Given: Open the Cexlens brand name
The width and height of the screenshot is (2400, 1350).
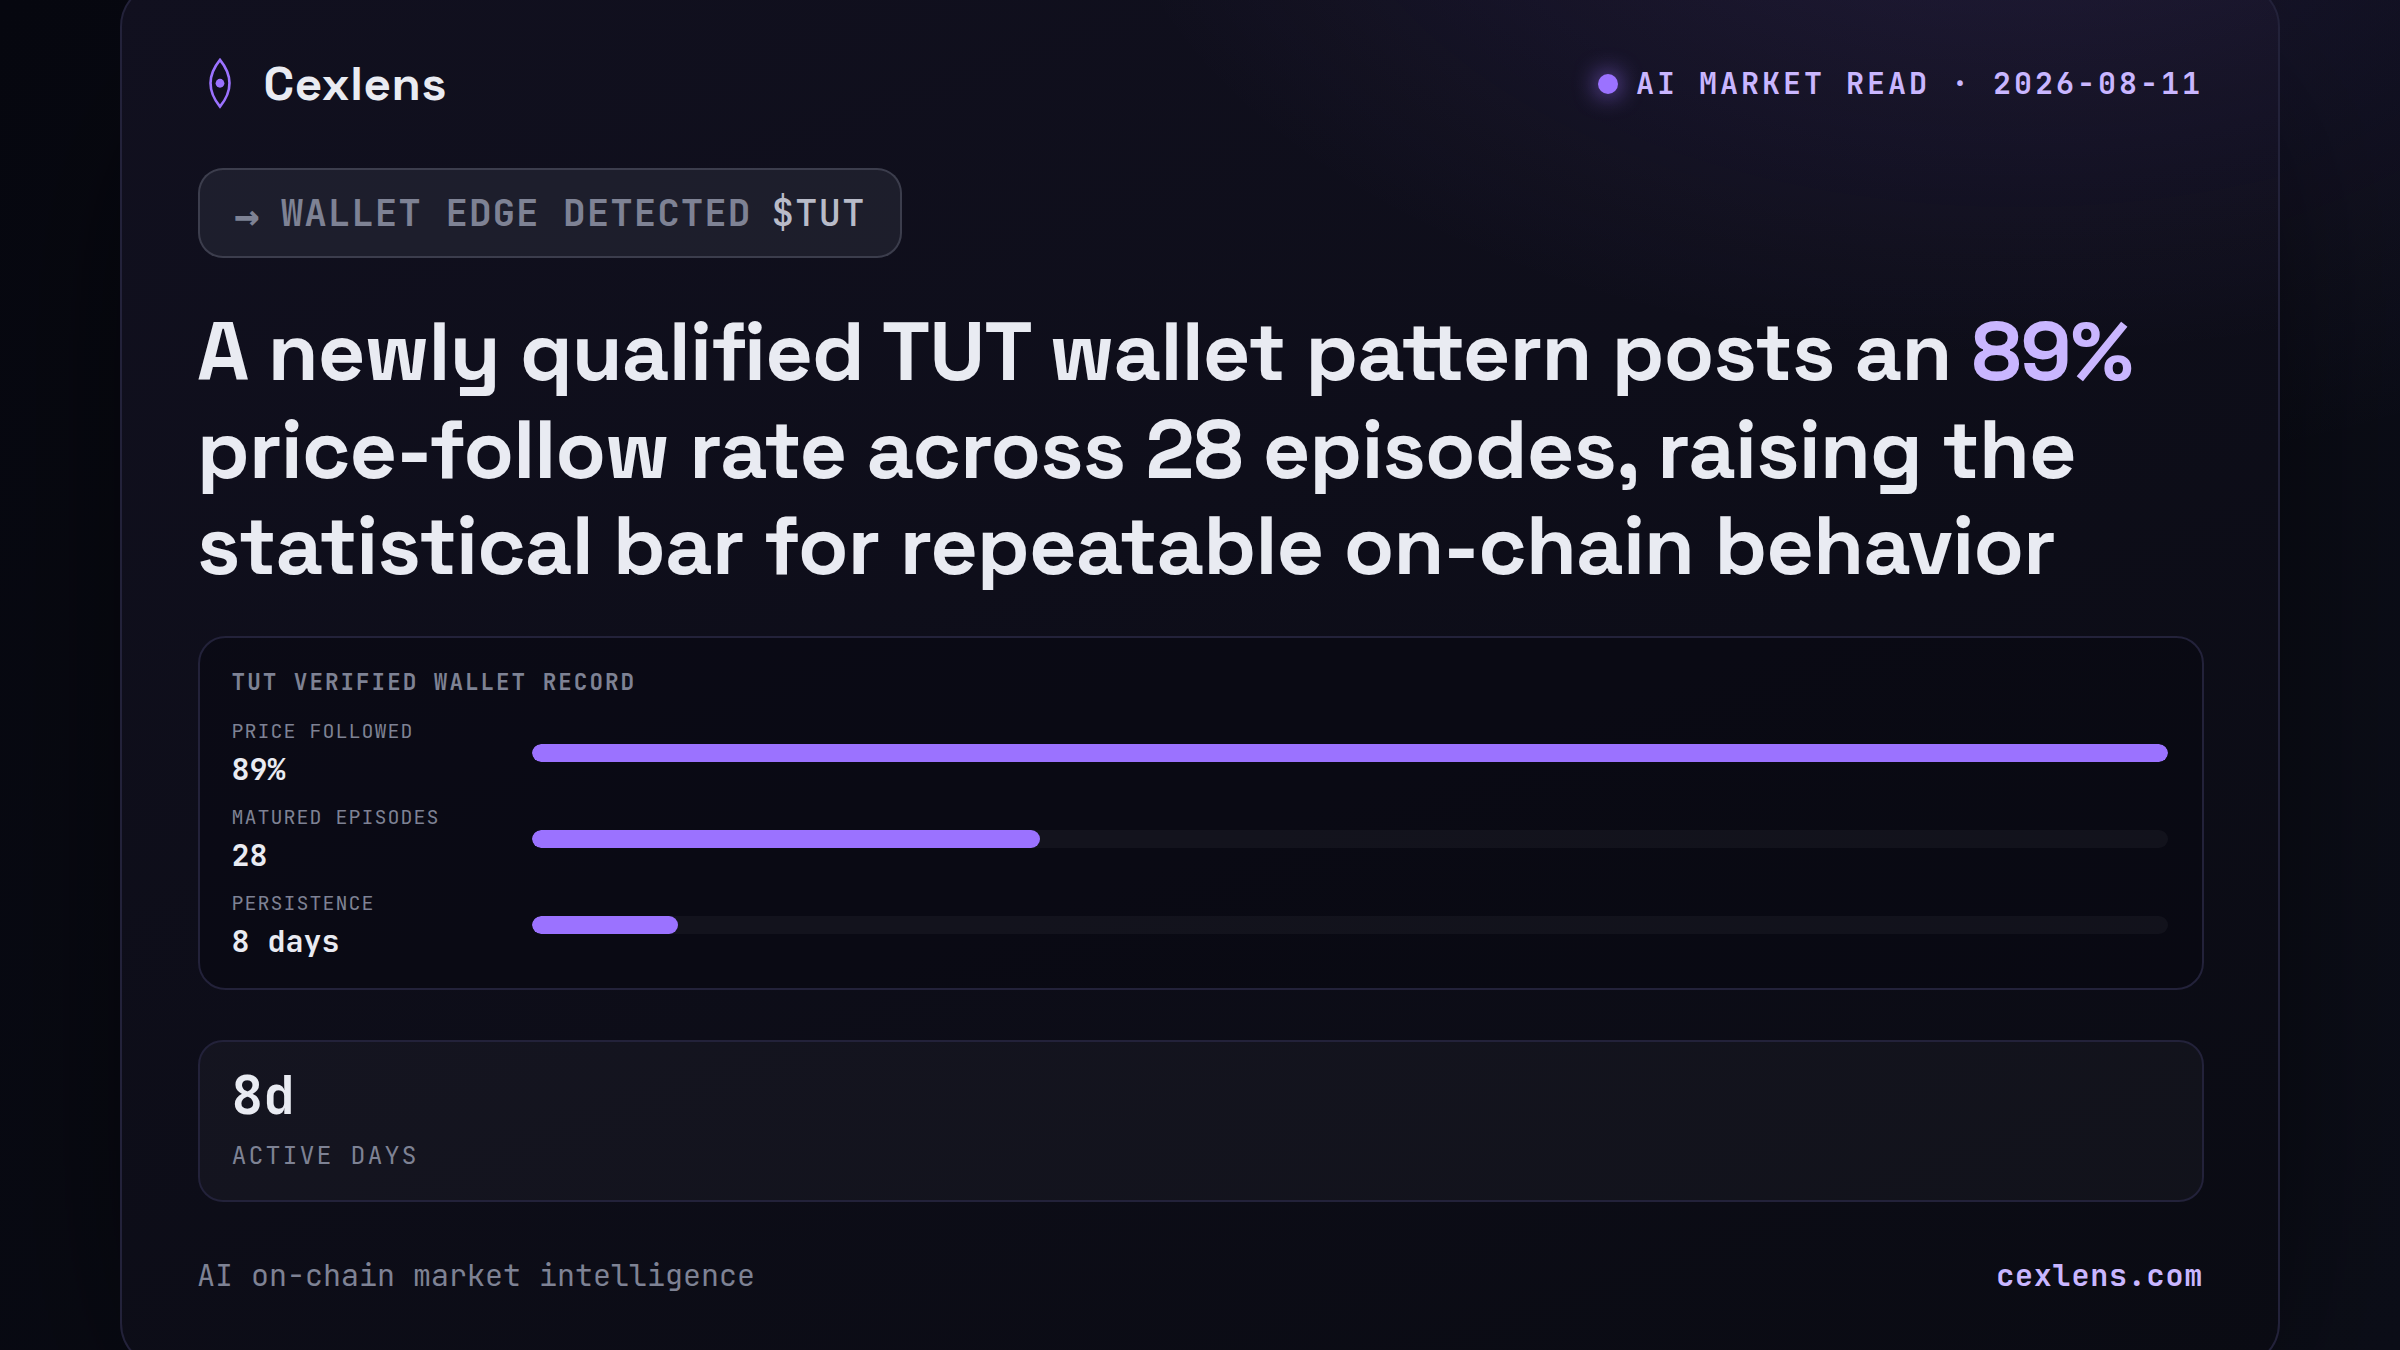Looking at the screenshot, I should [x=355, y=84].
